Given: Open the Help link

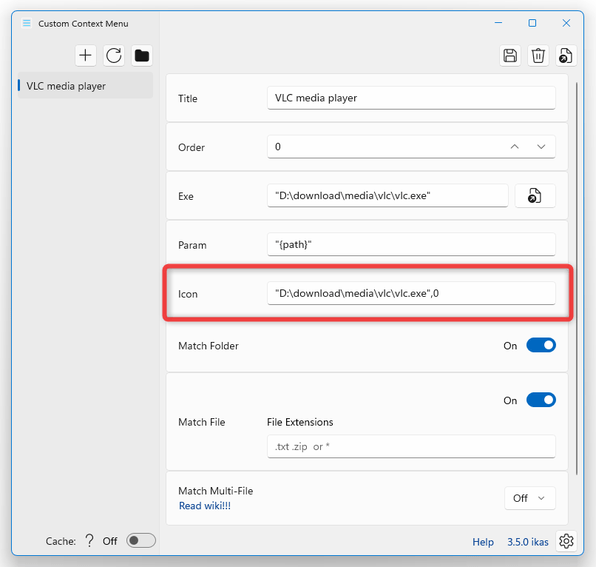Looking at the screenshot, I should click(483, 542).
